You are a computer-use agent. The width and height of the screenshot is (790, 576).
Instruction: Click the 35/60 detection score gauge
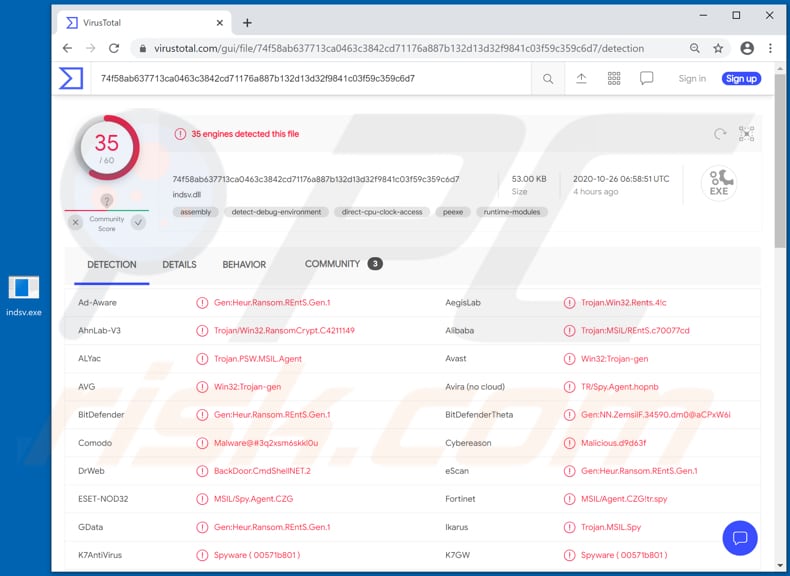click(107, 148)
